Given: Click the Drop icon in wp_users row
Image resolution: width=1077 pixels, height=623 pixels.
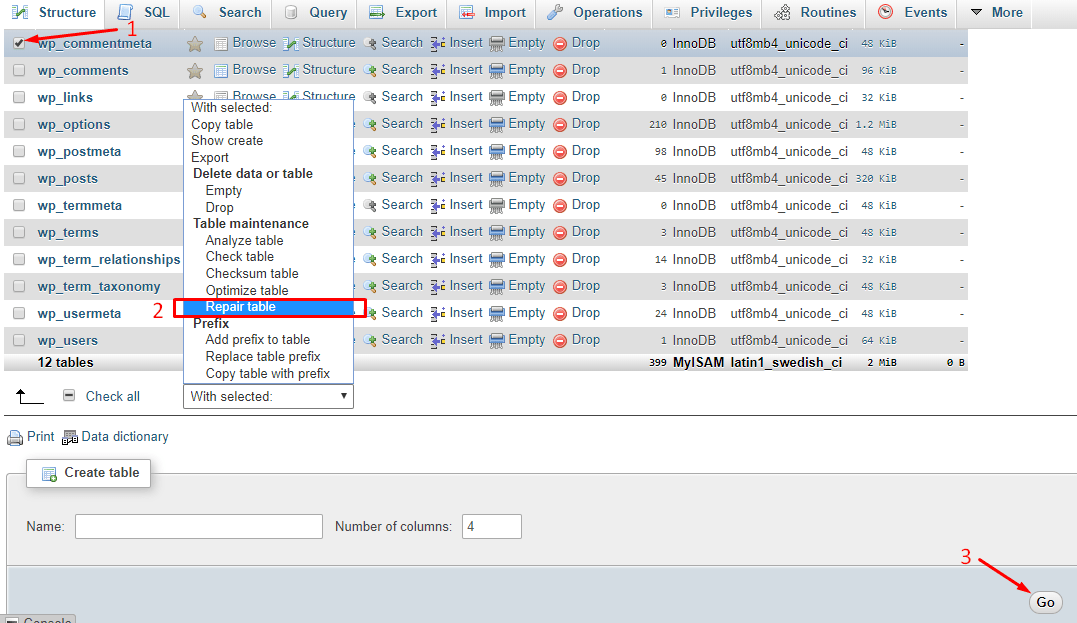Looking at the screenshot, I should pos(560,341).
